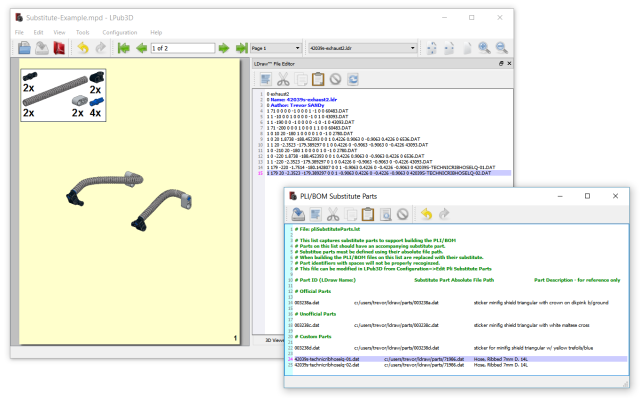Cut in the LDraw File Editor toolbar
This screenshot has height=398, width=640.
point(283,79)
